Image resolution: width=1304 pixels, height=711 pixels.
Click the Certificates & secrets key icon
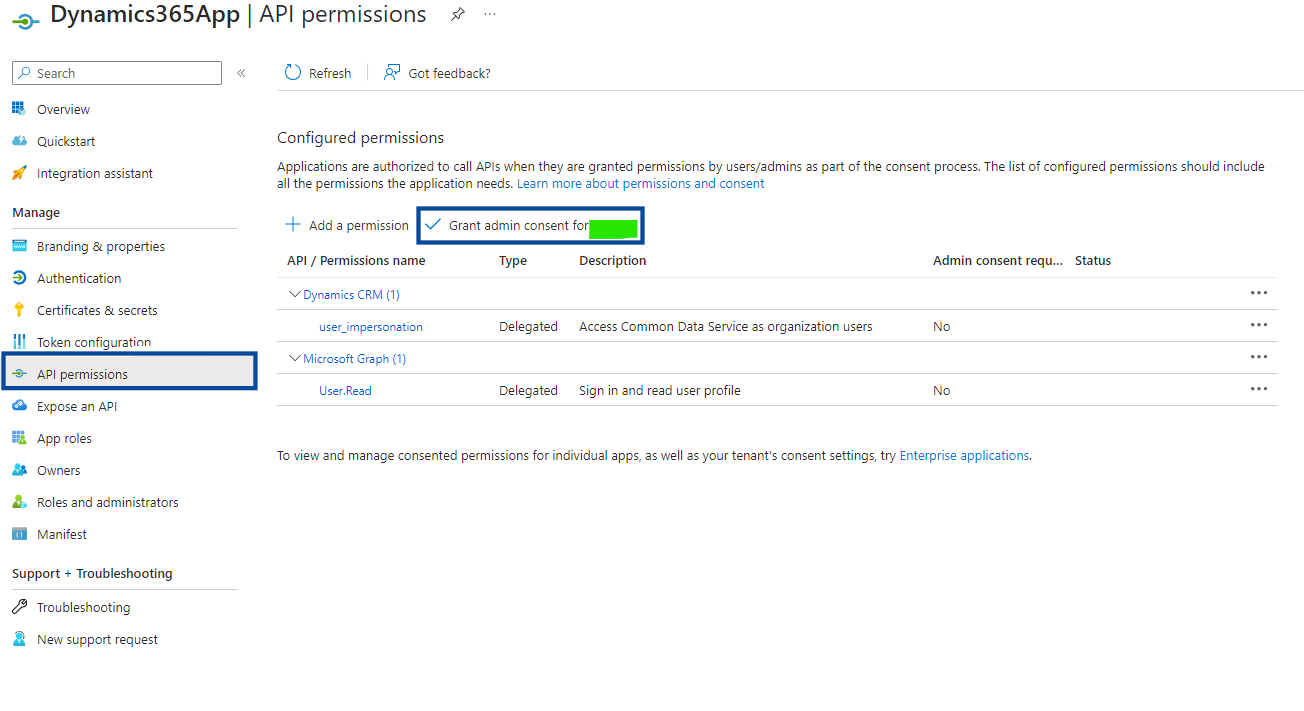tap(19, 310)
